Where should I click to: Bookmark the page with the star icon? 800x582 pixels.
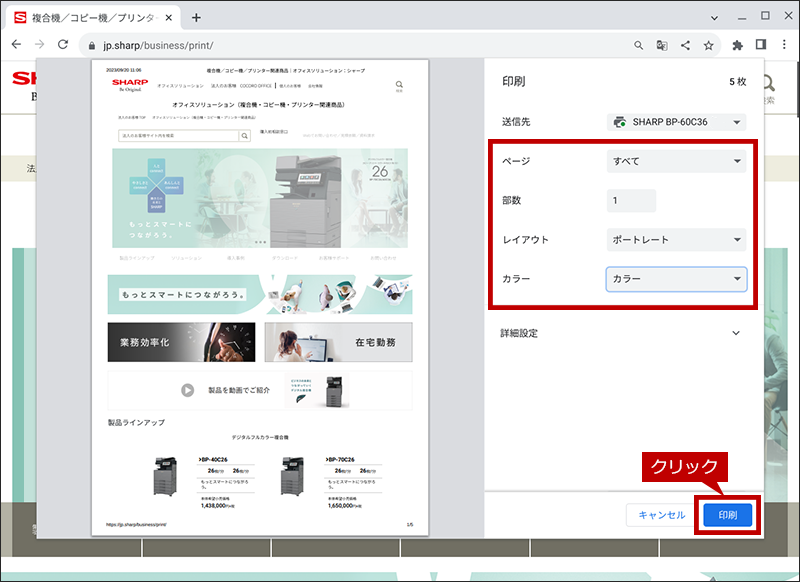(708, 45)
